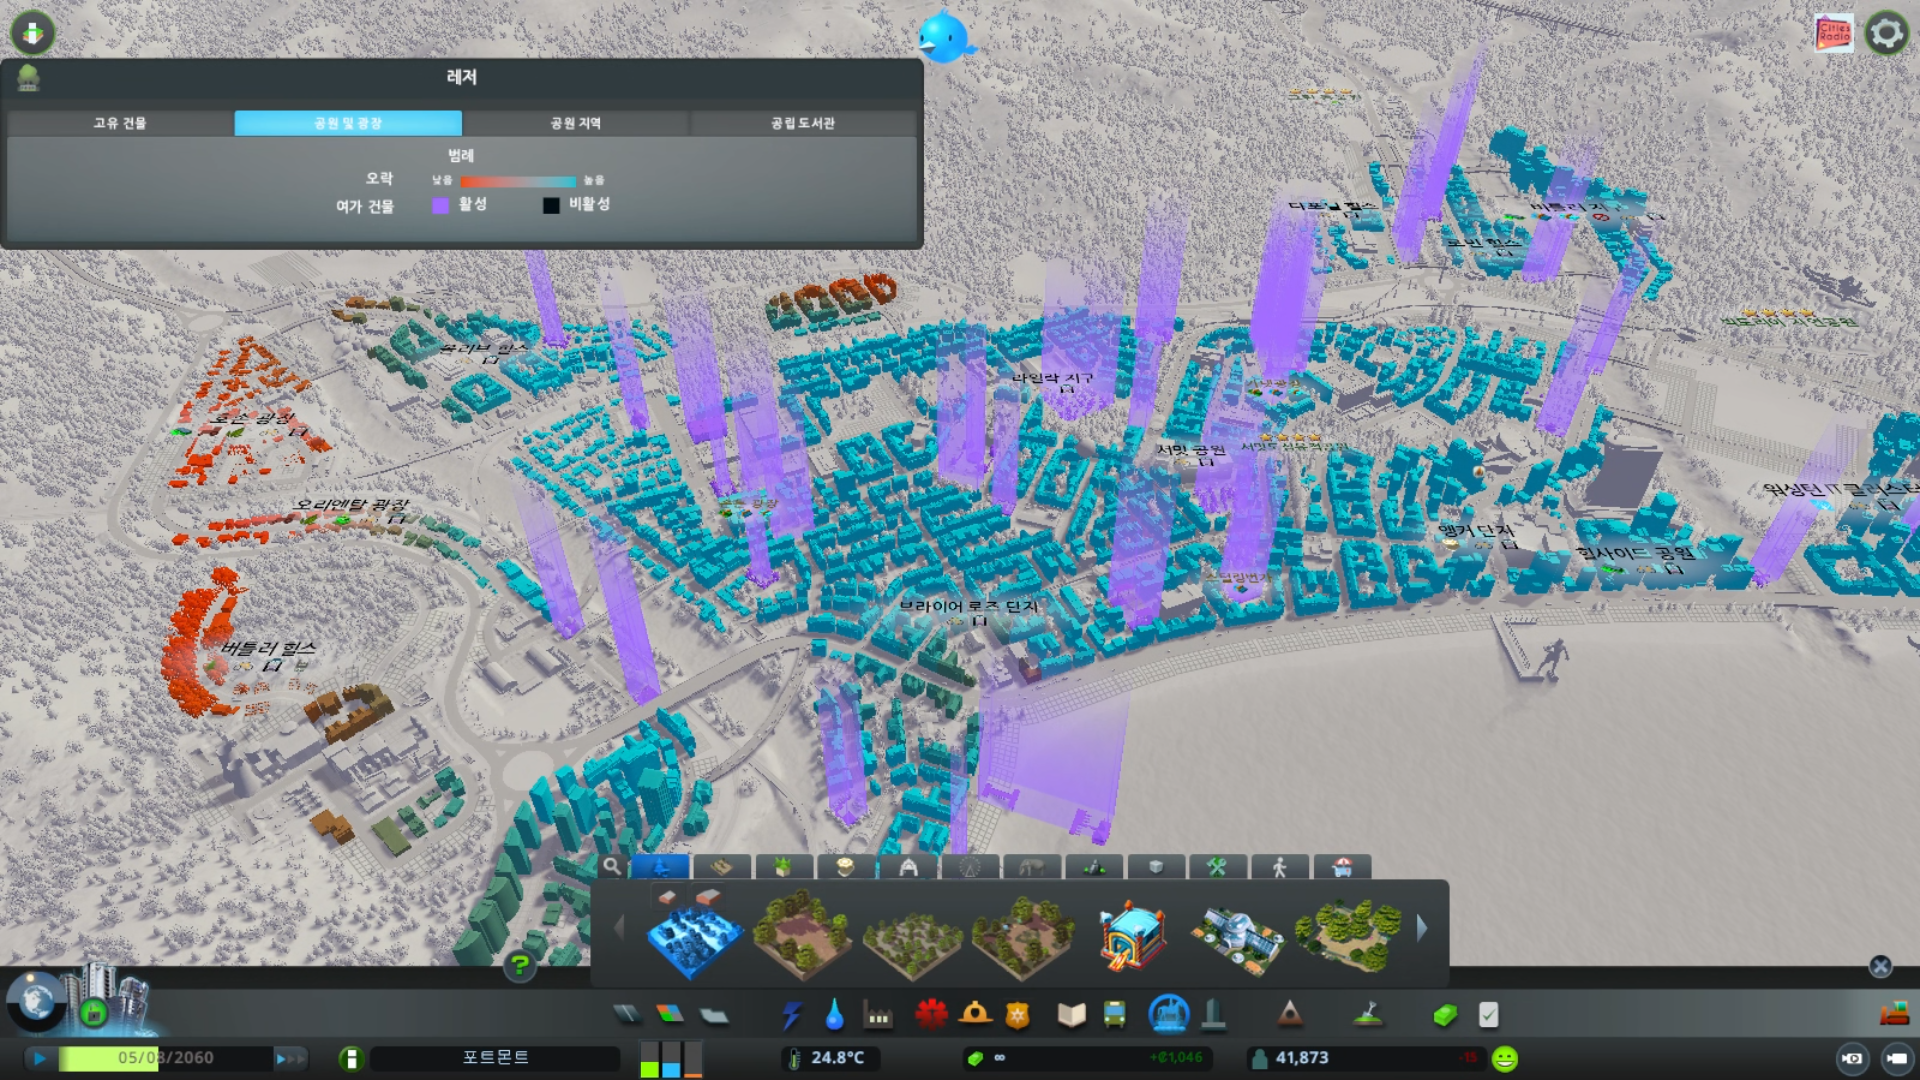Click the Chirper blue bird icon

pos(943,38)
